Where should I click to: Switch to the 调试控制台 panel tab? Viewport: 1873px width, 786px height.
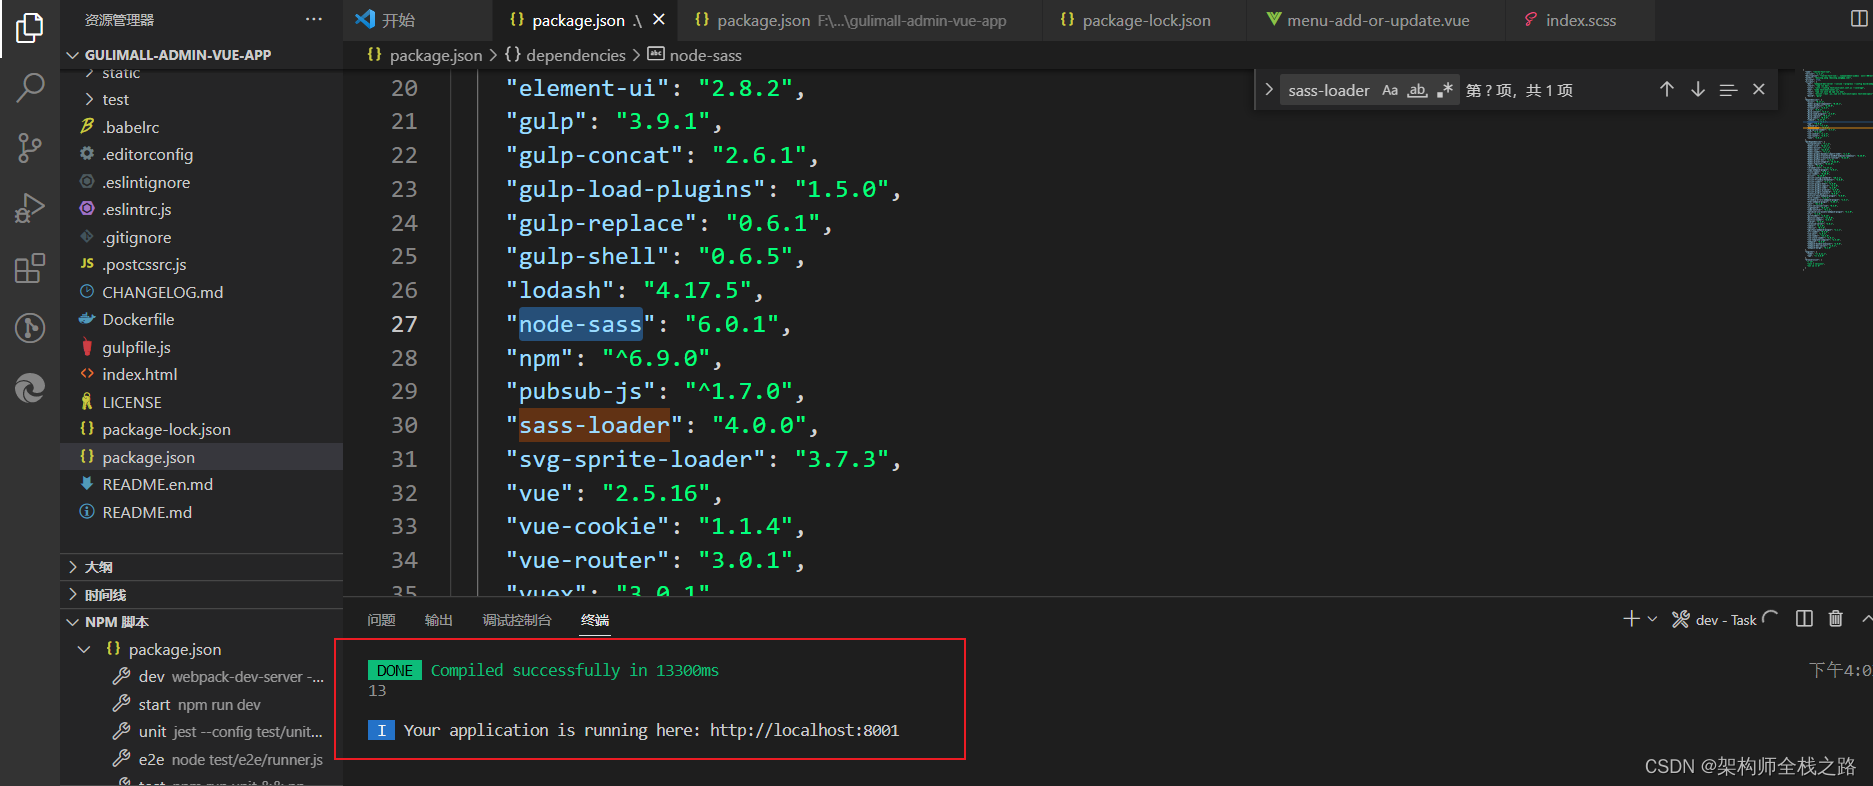click(517, 620)
